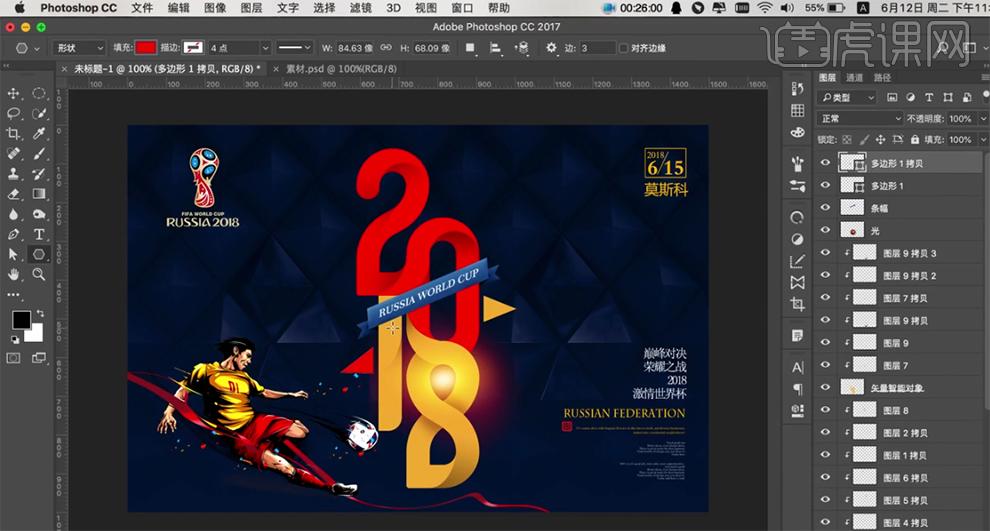Open the 图层 menu in menu bar
This screenshot has width=990, height=531.
(251, 8)
